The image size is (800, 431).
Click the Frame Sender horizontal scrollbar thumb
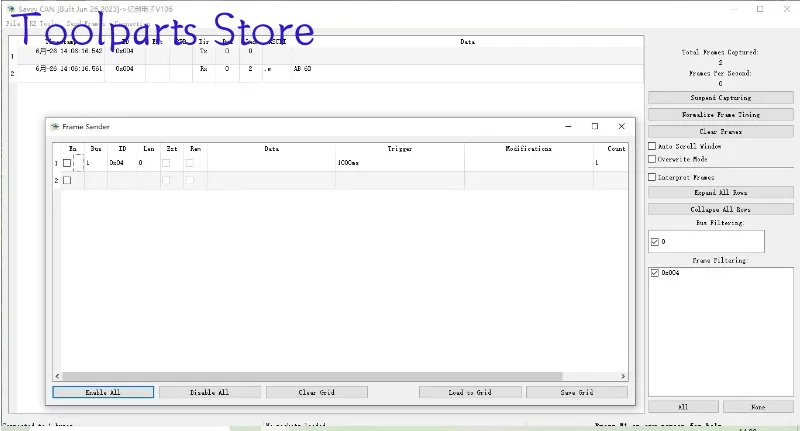[x=312, y=376]
